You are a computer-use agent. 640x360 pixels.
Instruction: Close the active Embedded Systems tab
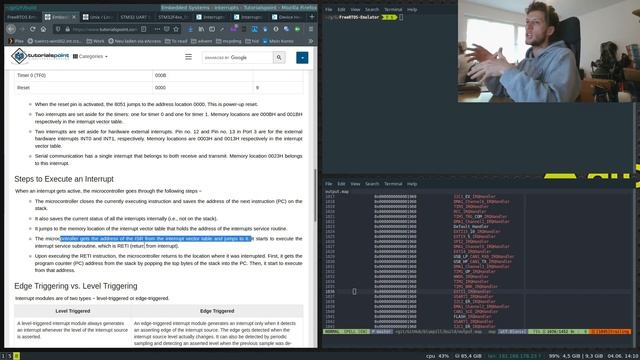pos(74,17)
